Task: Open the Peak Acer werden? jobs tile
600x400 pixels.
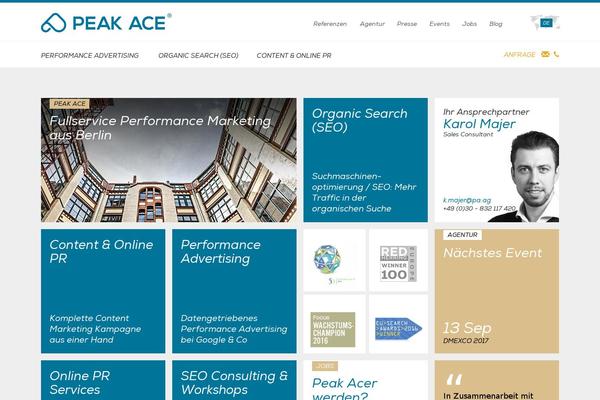Action: (365, 380)
